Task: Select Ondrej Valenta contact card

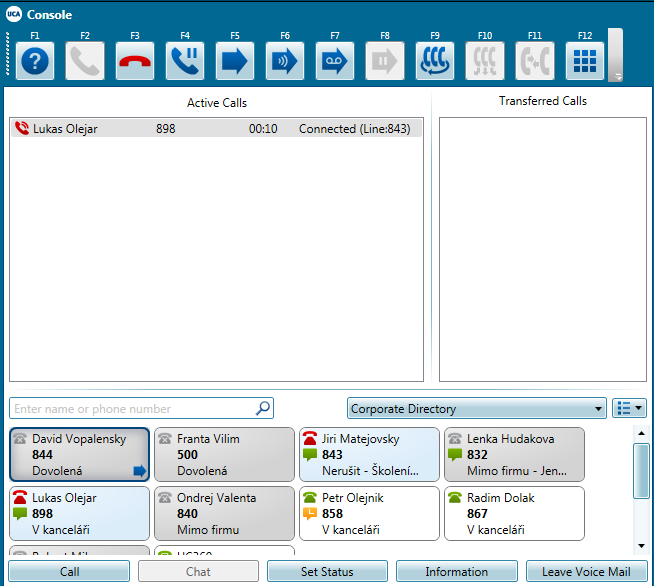Action: [224, 513]
